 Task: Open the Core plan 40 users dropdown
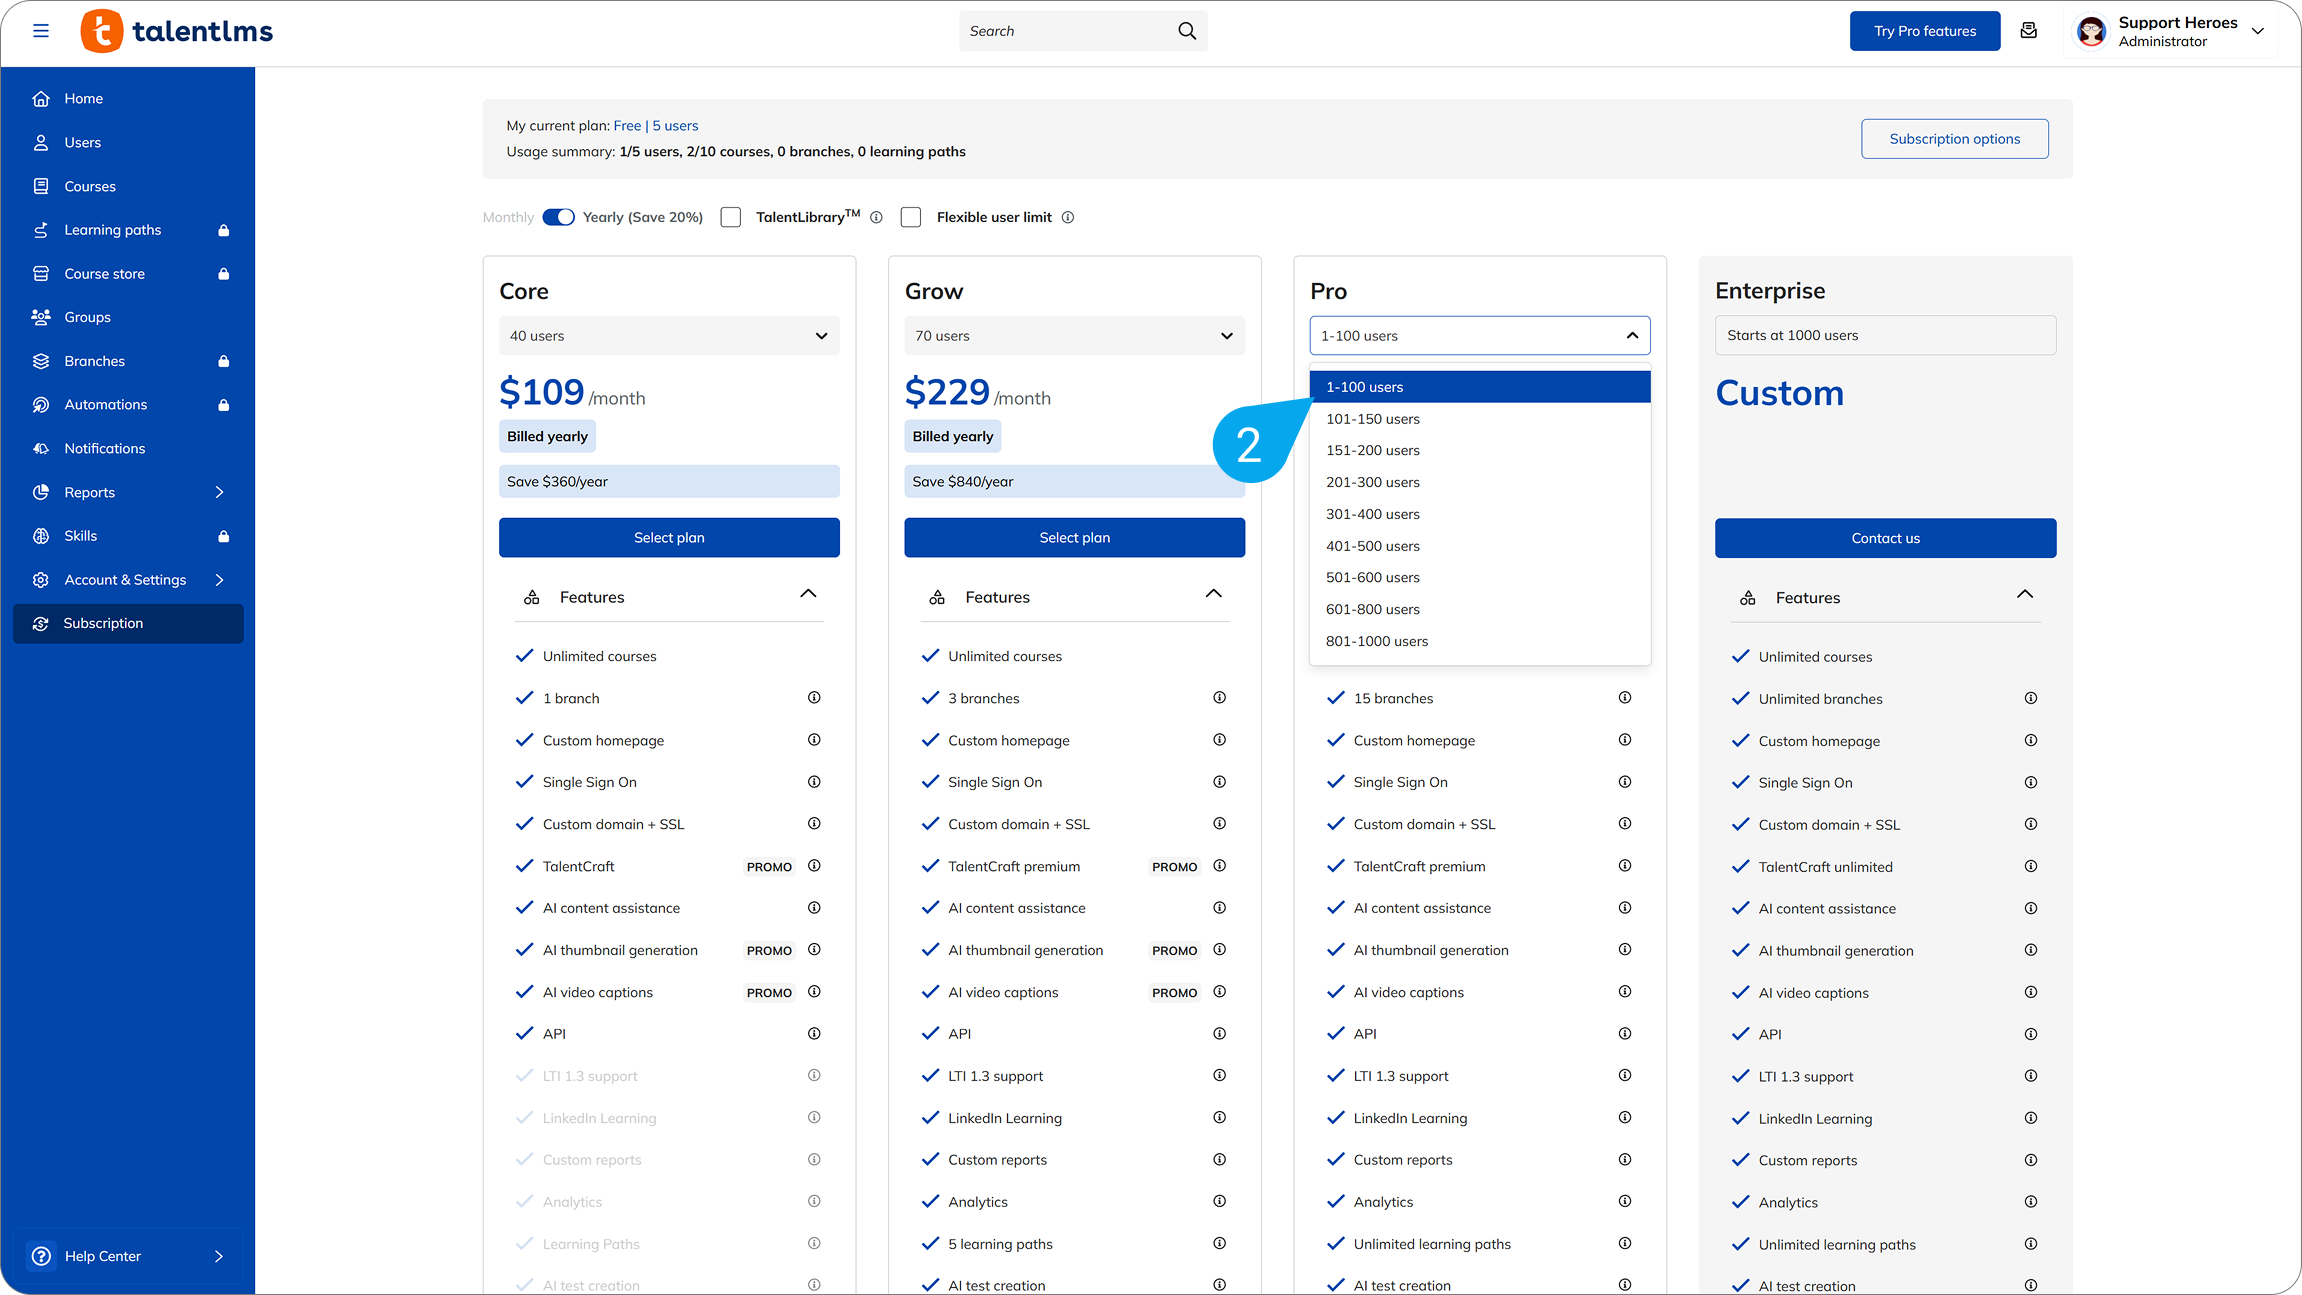tap(669, 336)
